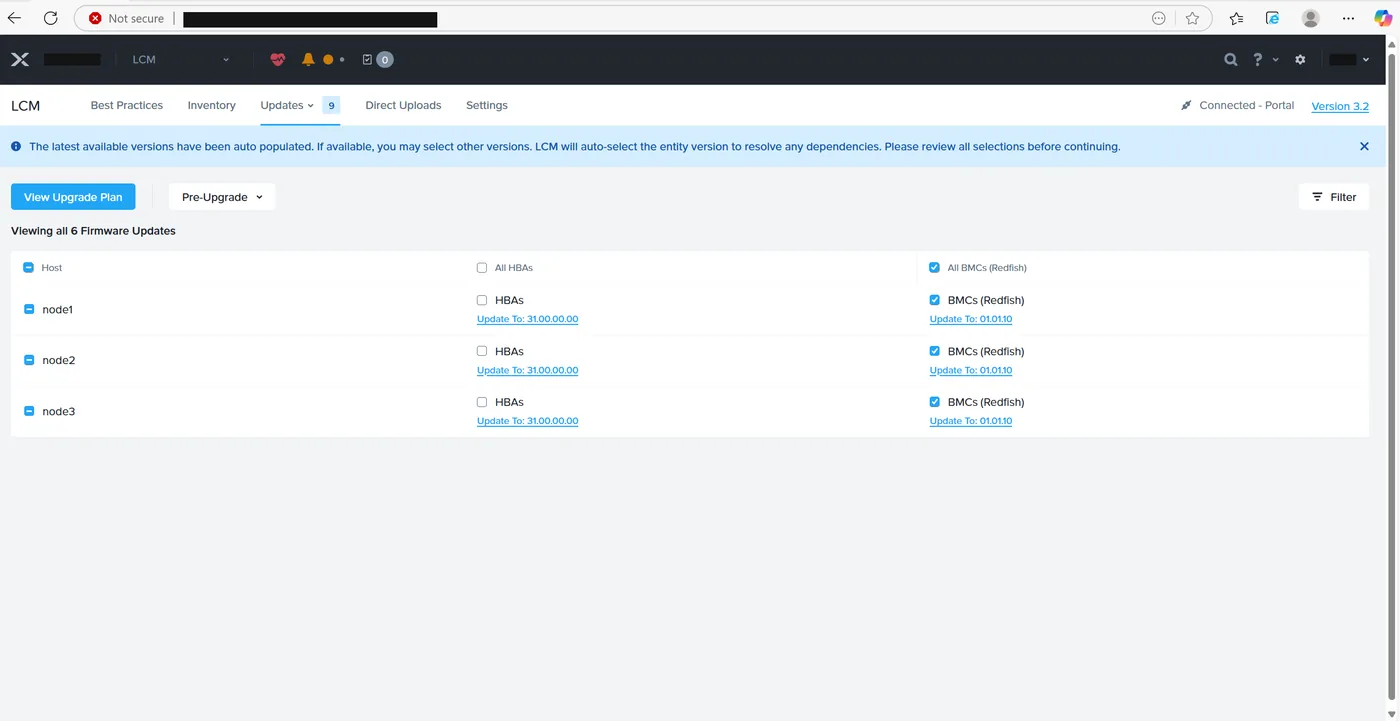Open the browser profile avatar
1400x721 pixels.
click(1311, 18)
